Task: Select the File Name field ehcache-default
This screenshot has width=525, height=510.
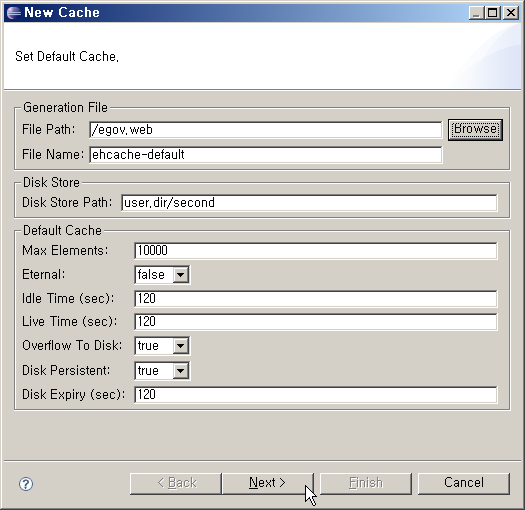Action: pyautogui.click(x=266, y=155)
